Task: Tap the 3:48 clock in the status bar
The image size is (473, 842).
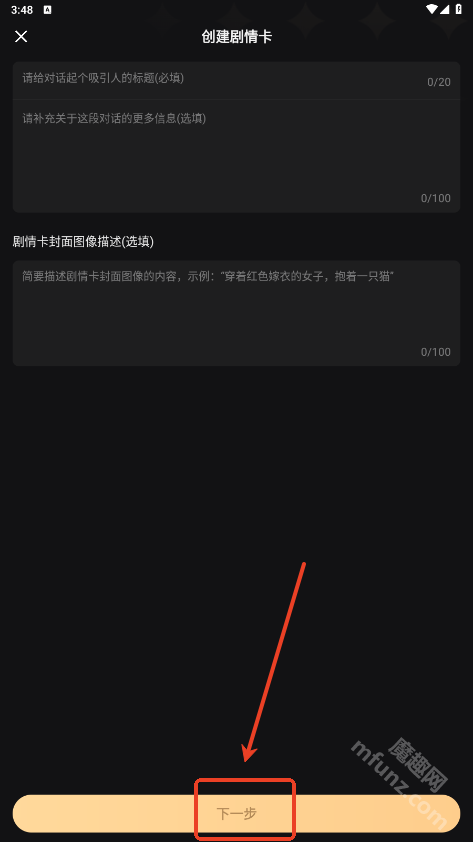Action: click(x=22, y=10)
